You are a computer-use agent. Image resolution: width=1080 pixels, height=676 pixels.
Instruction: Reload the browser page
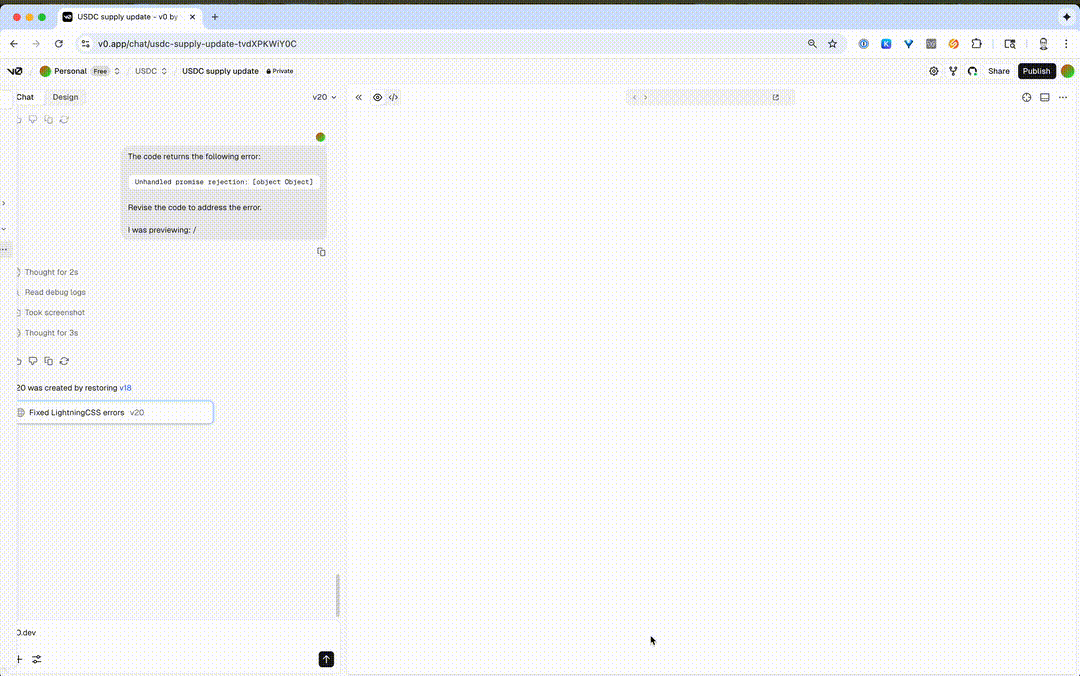tap(59, 43)
